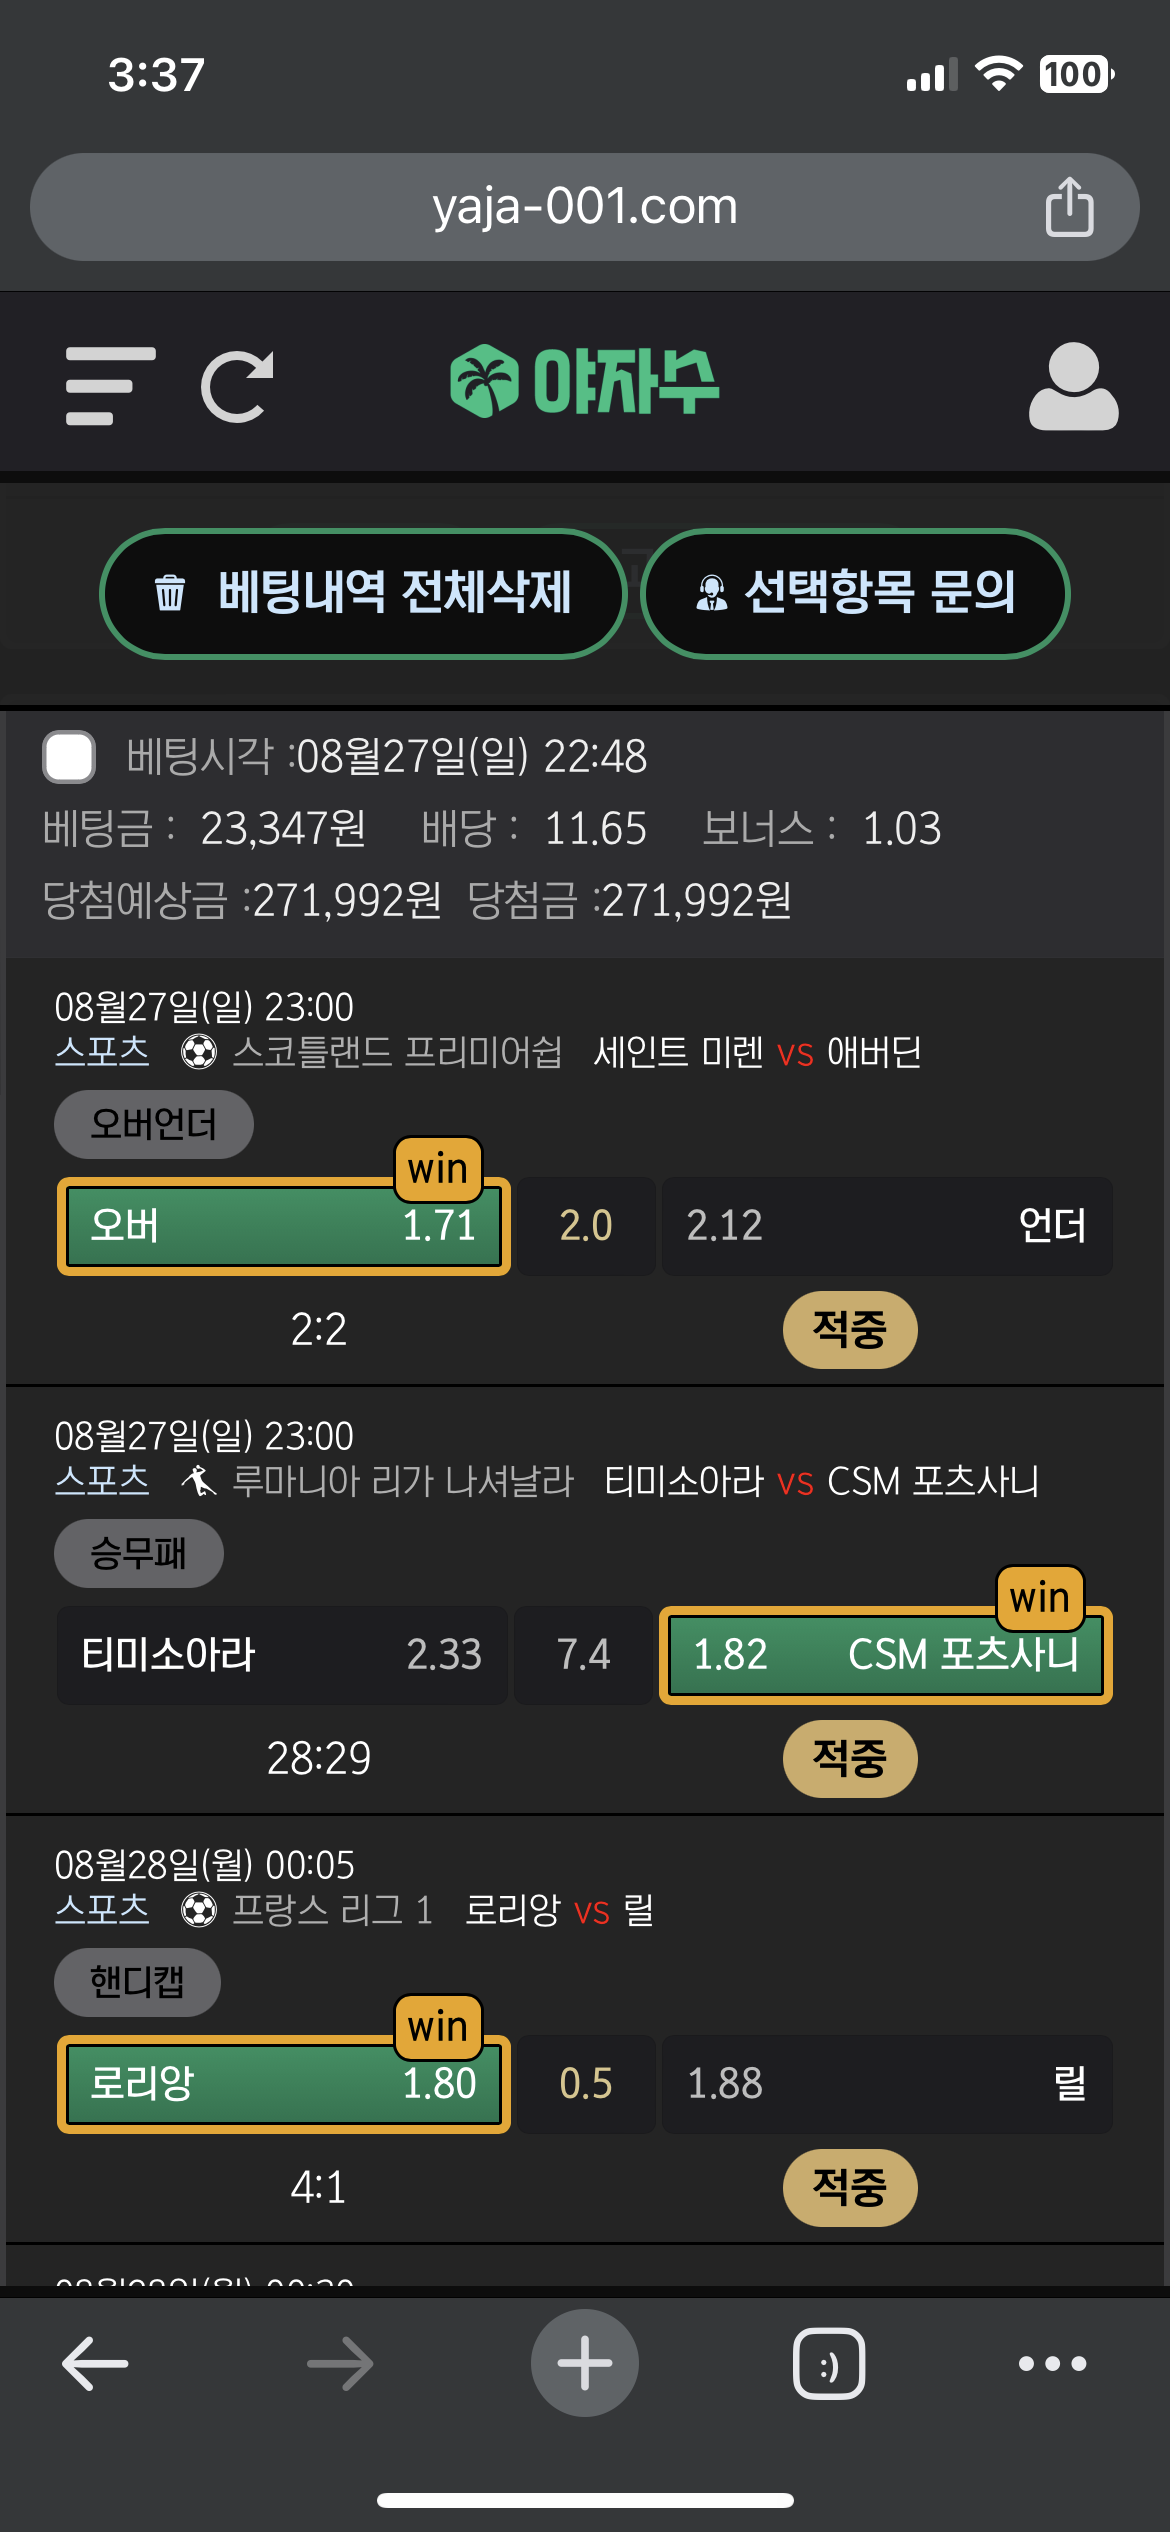The image size is (1170, 2532).
Task: Tap the 핸디캡 bet type tag
Action: (137, 1982)
